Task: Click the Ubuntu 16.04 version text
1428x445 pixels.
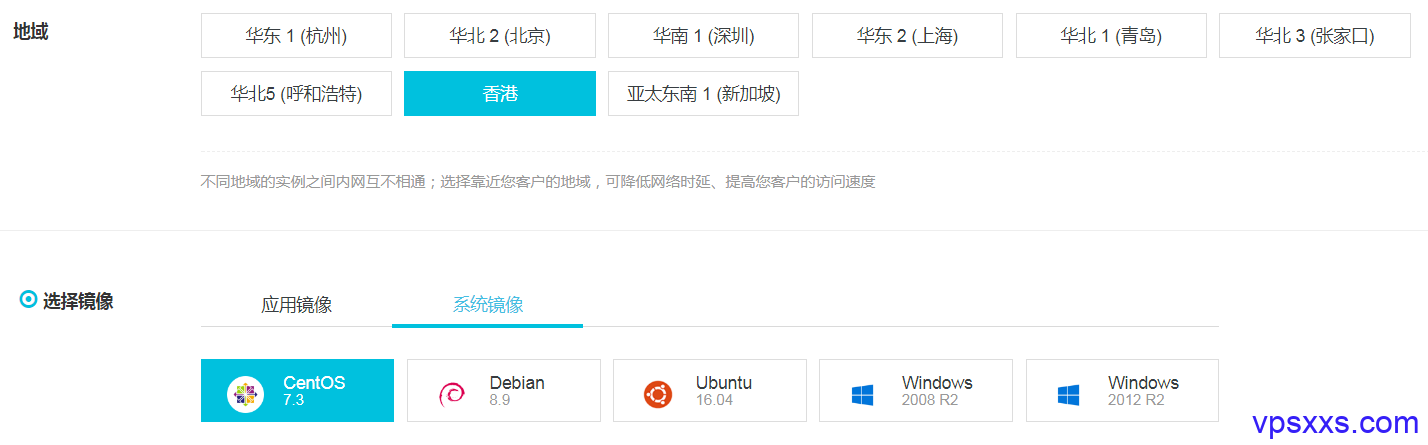Action: [714, 400]
